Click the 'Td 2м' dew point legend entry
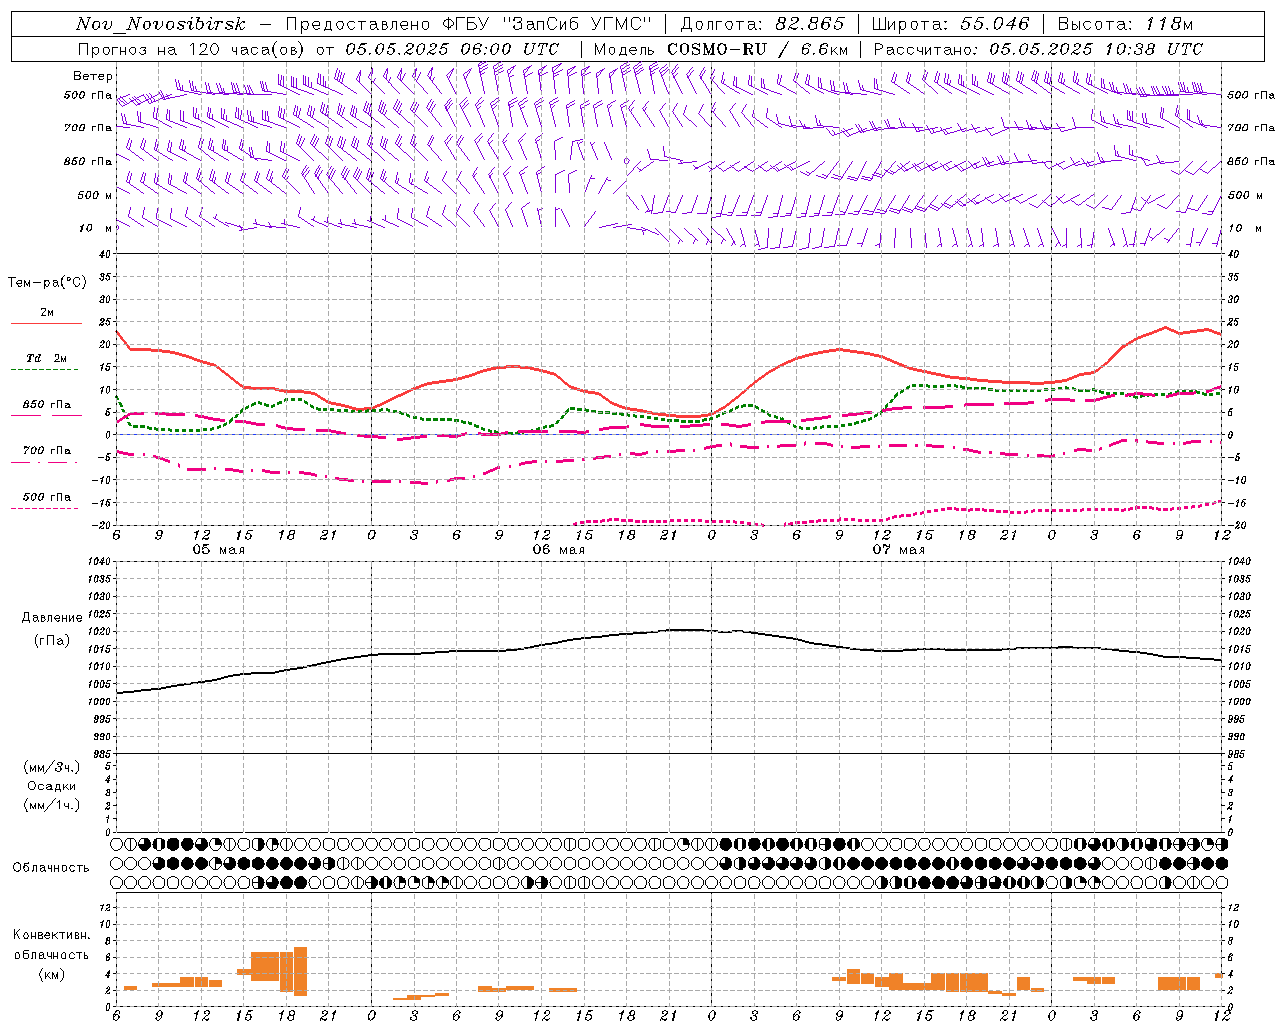 [47, 358]
